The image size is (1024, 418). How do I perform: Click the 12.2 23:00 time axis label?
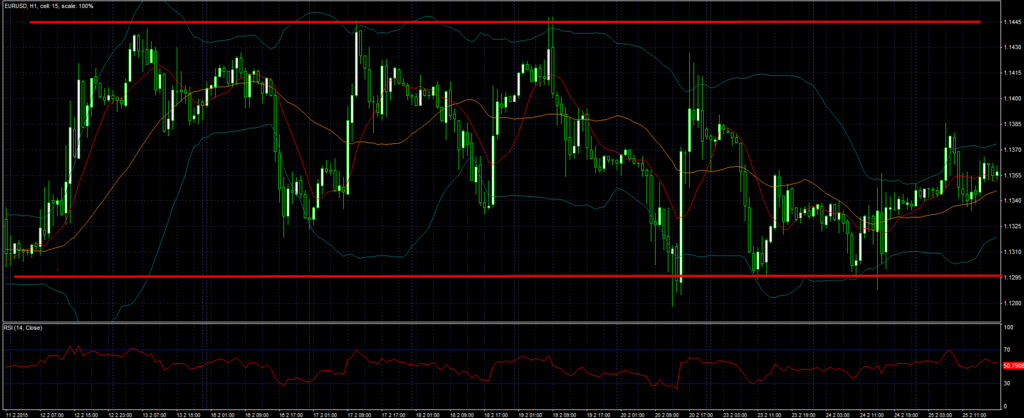pyautogui.click(x=120, y=414)
